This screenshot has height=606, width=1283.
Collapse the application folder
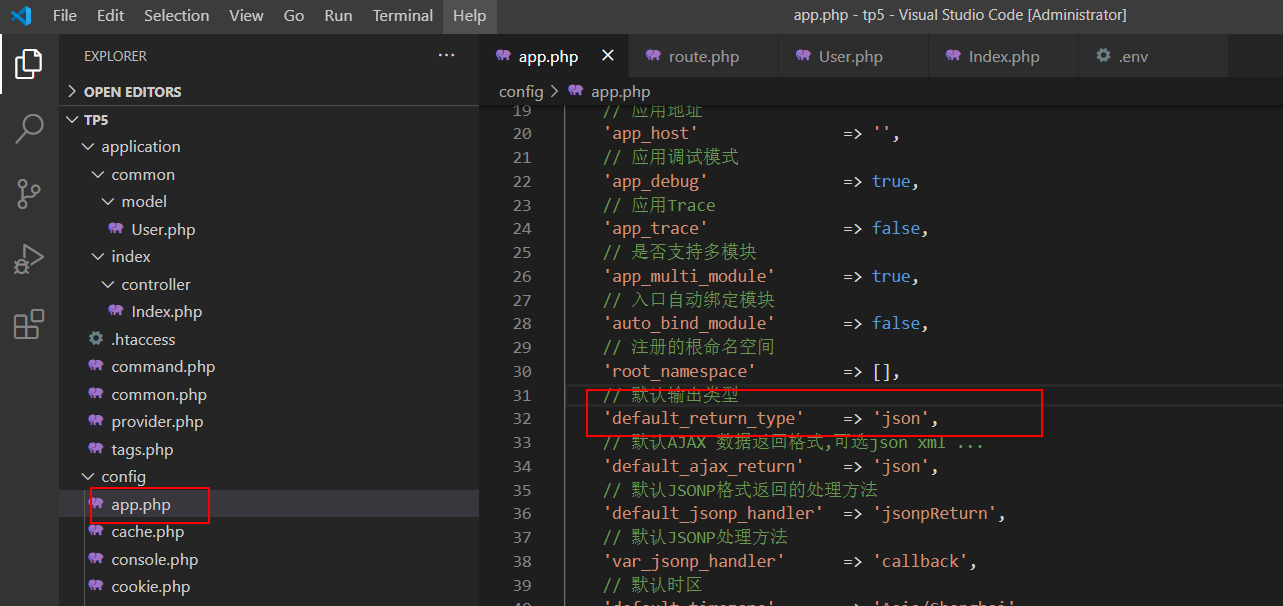click(x=269, y=146)
